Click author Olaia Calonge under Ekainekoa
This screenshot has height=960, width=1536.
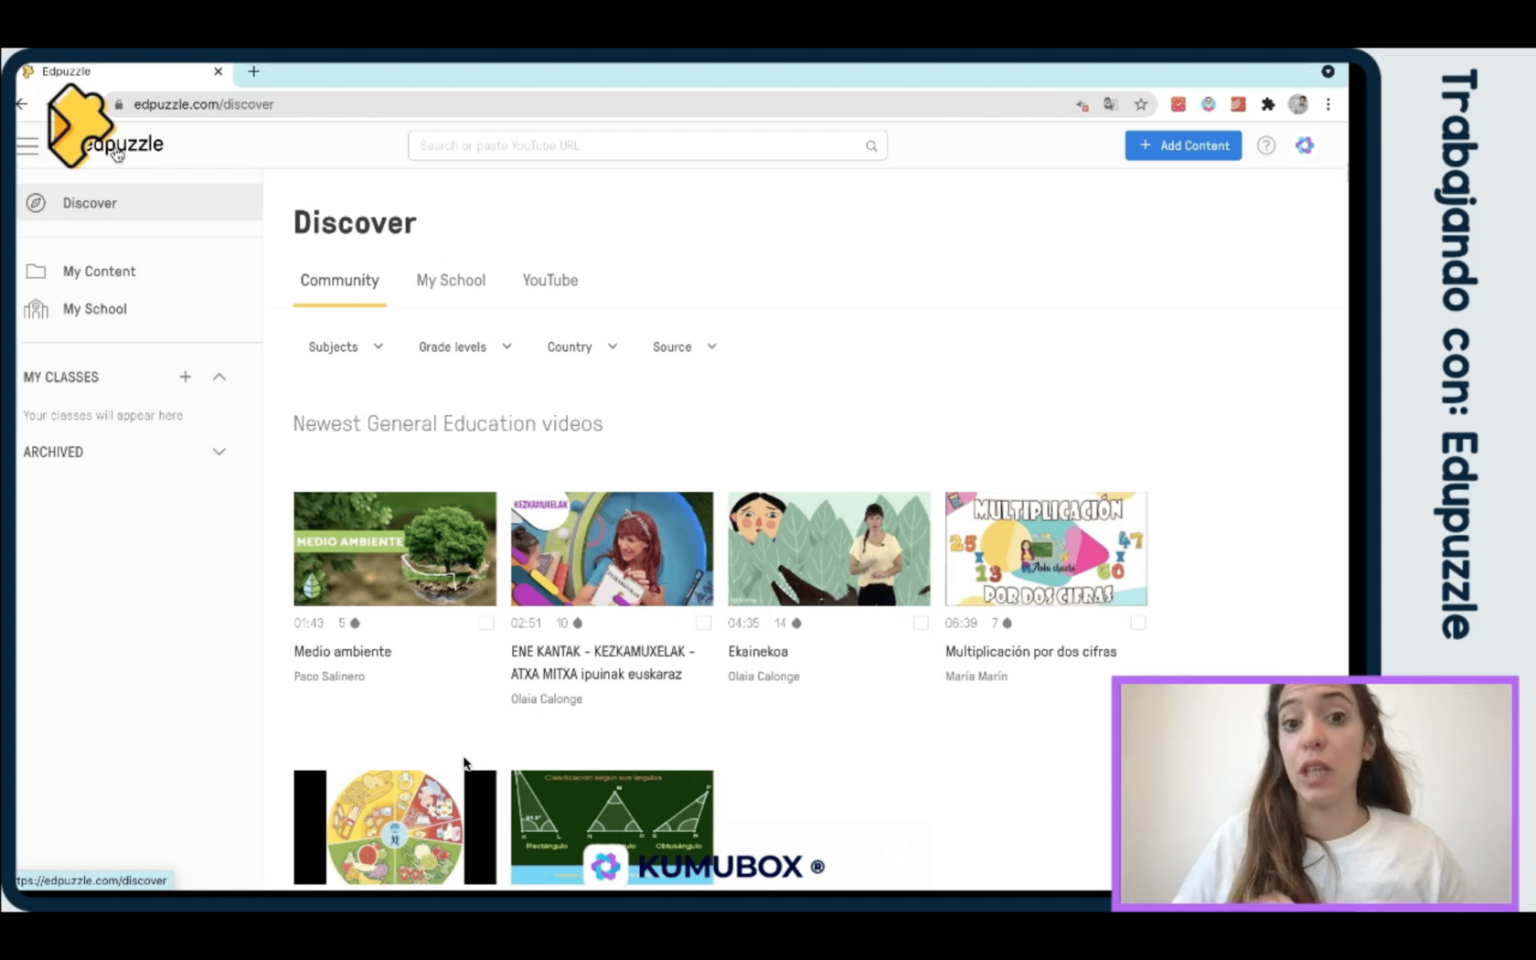764,677
